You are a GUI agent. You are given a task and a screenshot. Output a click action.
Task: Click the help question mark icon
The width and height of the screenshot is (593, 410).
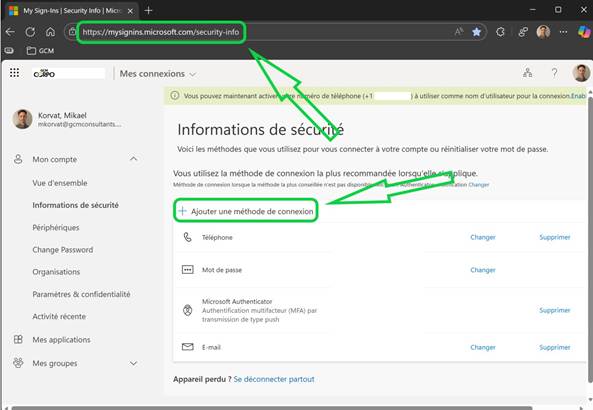(x=554, y=73)
